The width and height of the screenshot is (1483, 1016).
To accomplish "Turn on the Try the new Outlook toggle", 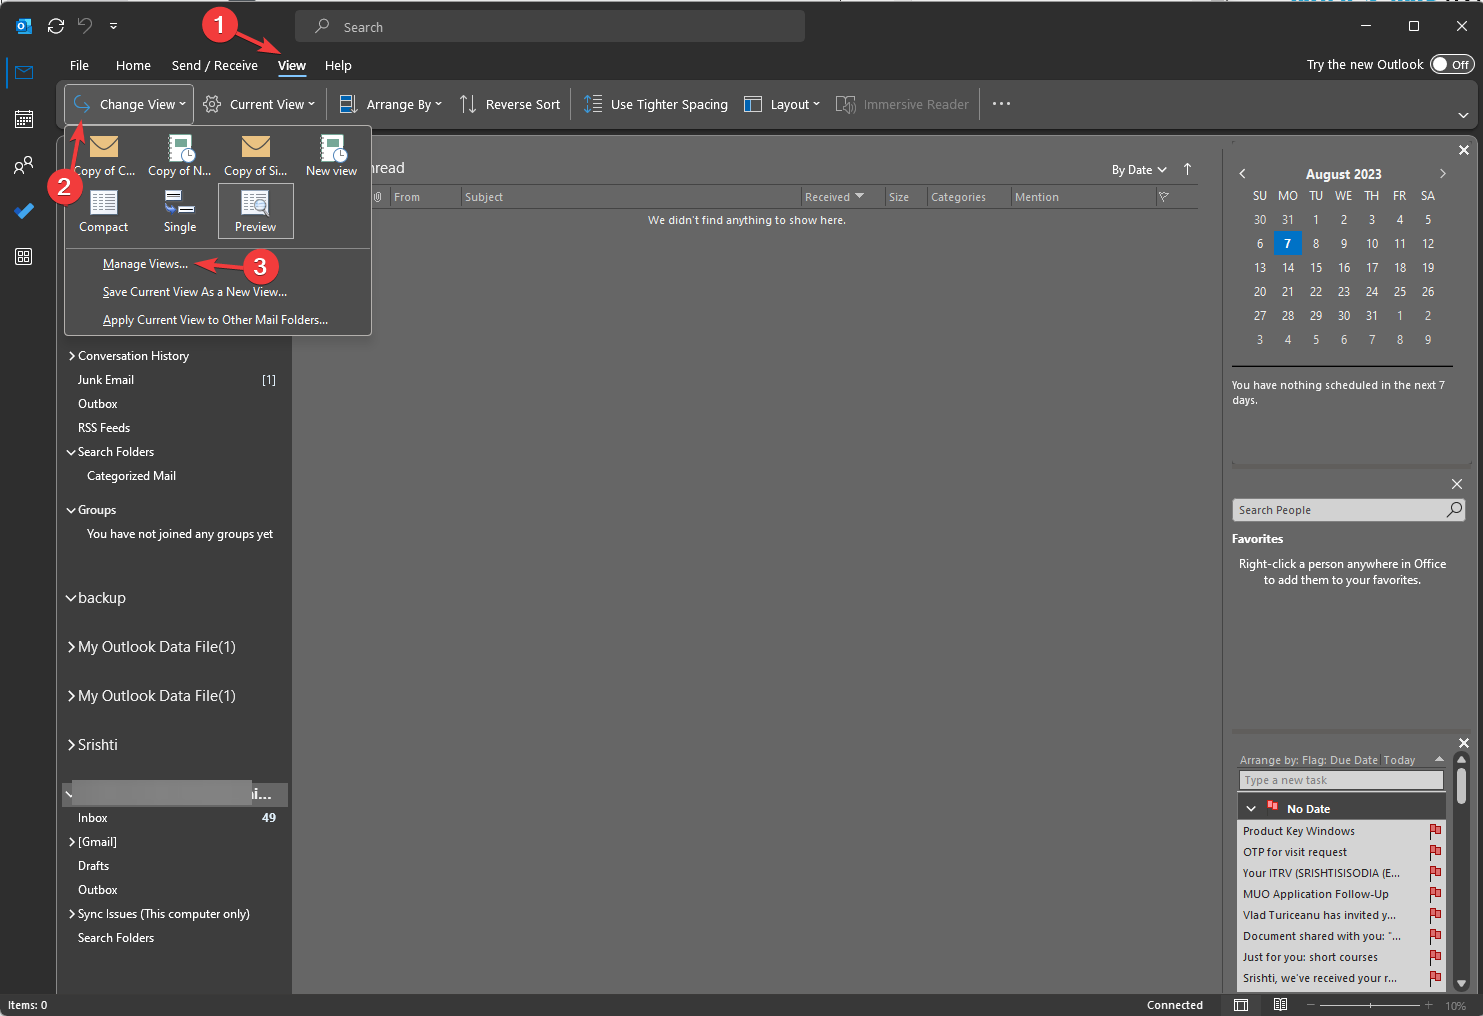I will [1451, 63].
